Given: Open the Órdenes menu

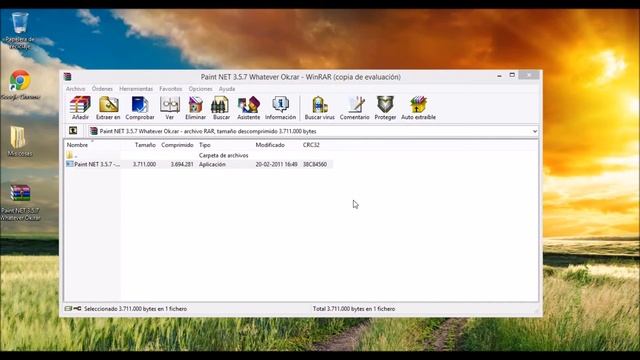Looking at the screenshot, I should (x=102, y=89).
